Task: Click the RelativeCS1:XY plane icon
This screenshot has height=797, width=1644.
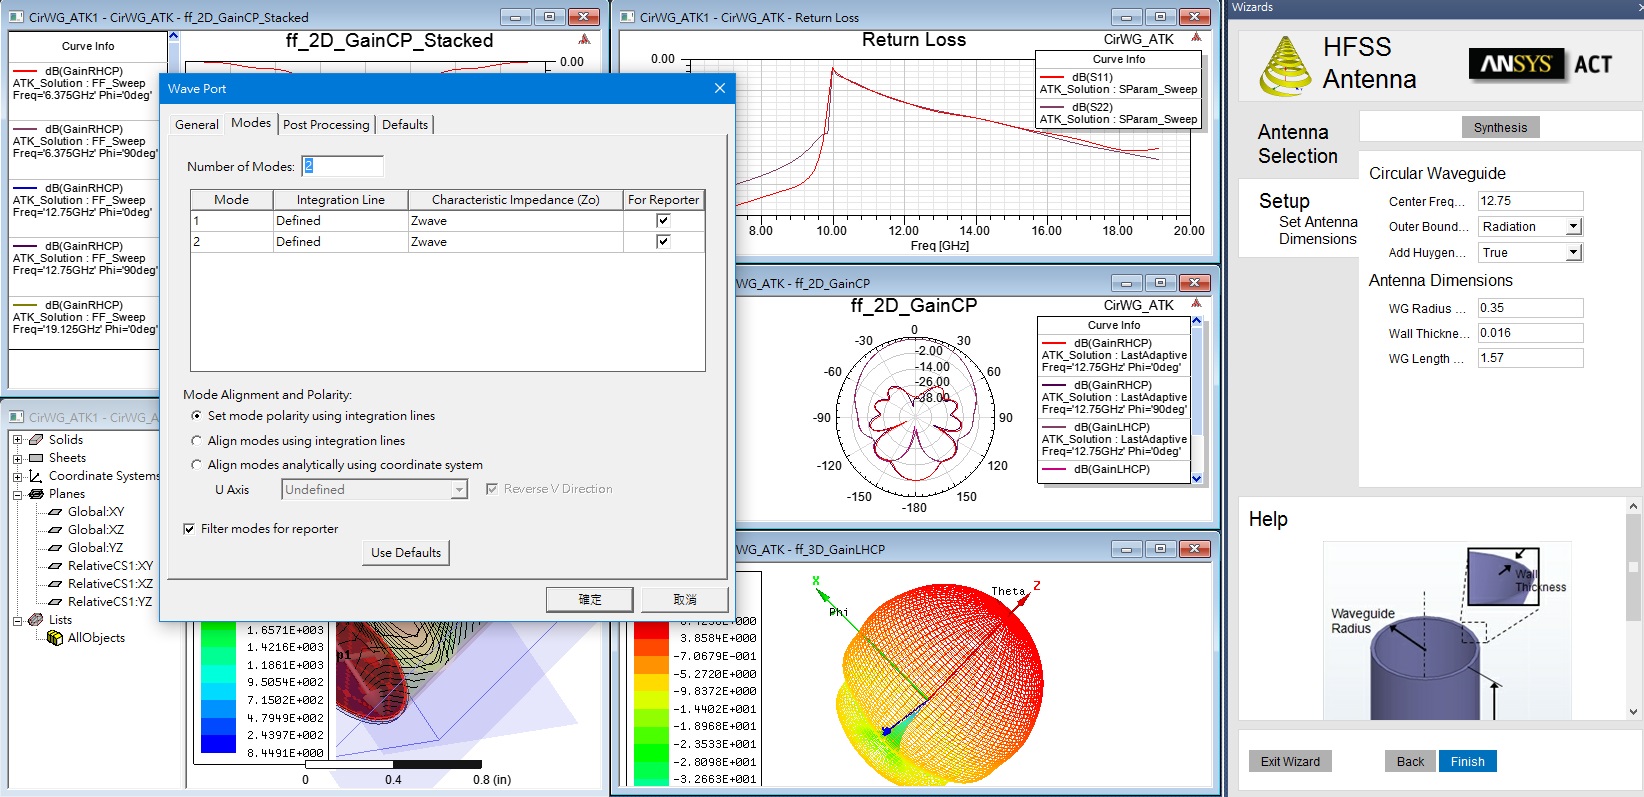Action: (56, 566)
